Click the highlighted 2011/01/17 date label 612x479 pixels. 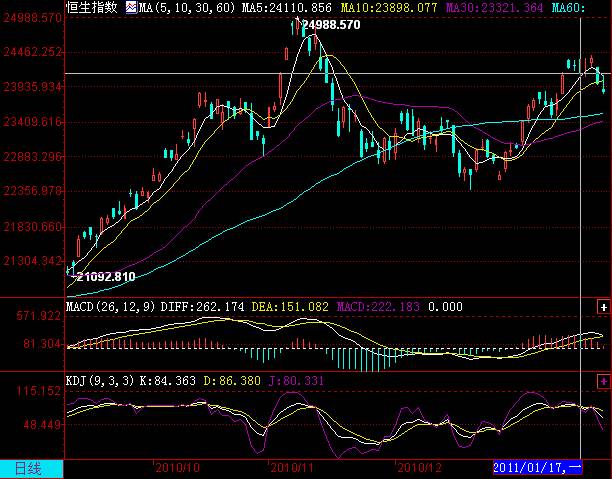click(x=537, y=467)
